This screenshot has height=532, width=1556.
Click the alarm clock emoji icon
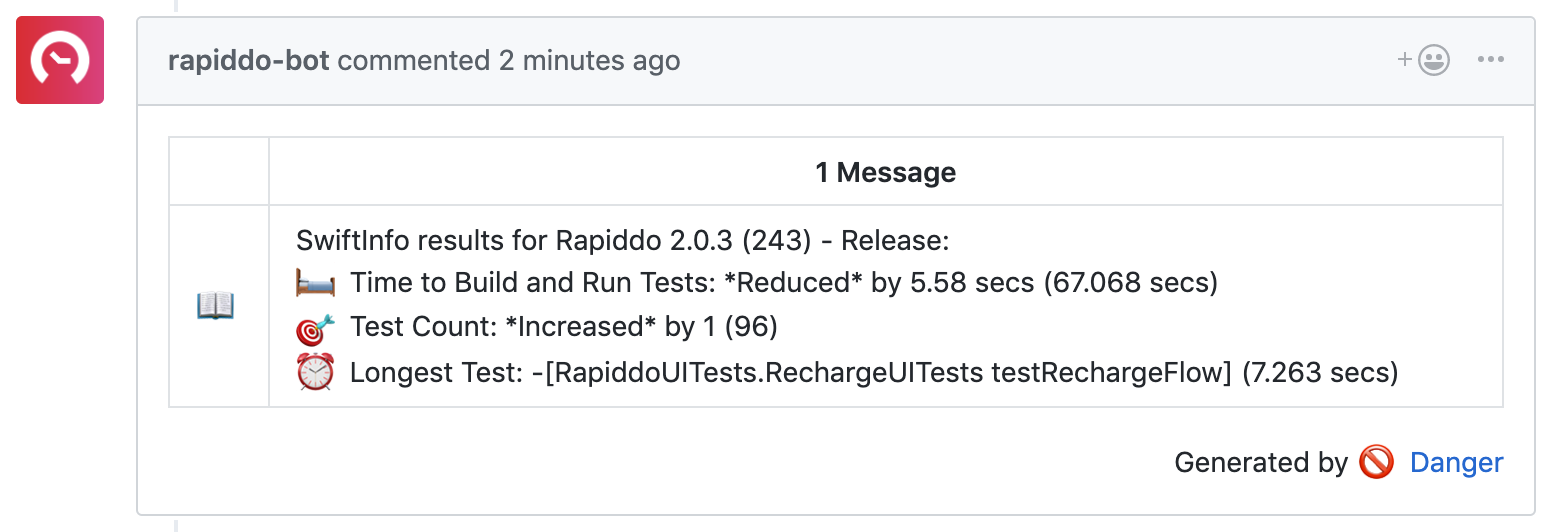pos(316,373)
